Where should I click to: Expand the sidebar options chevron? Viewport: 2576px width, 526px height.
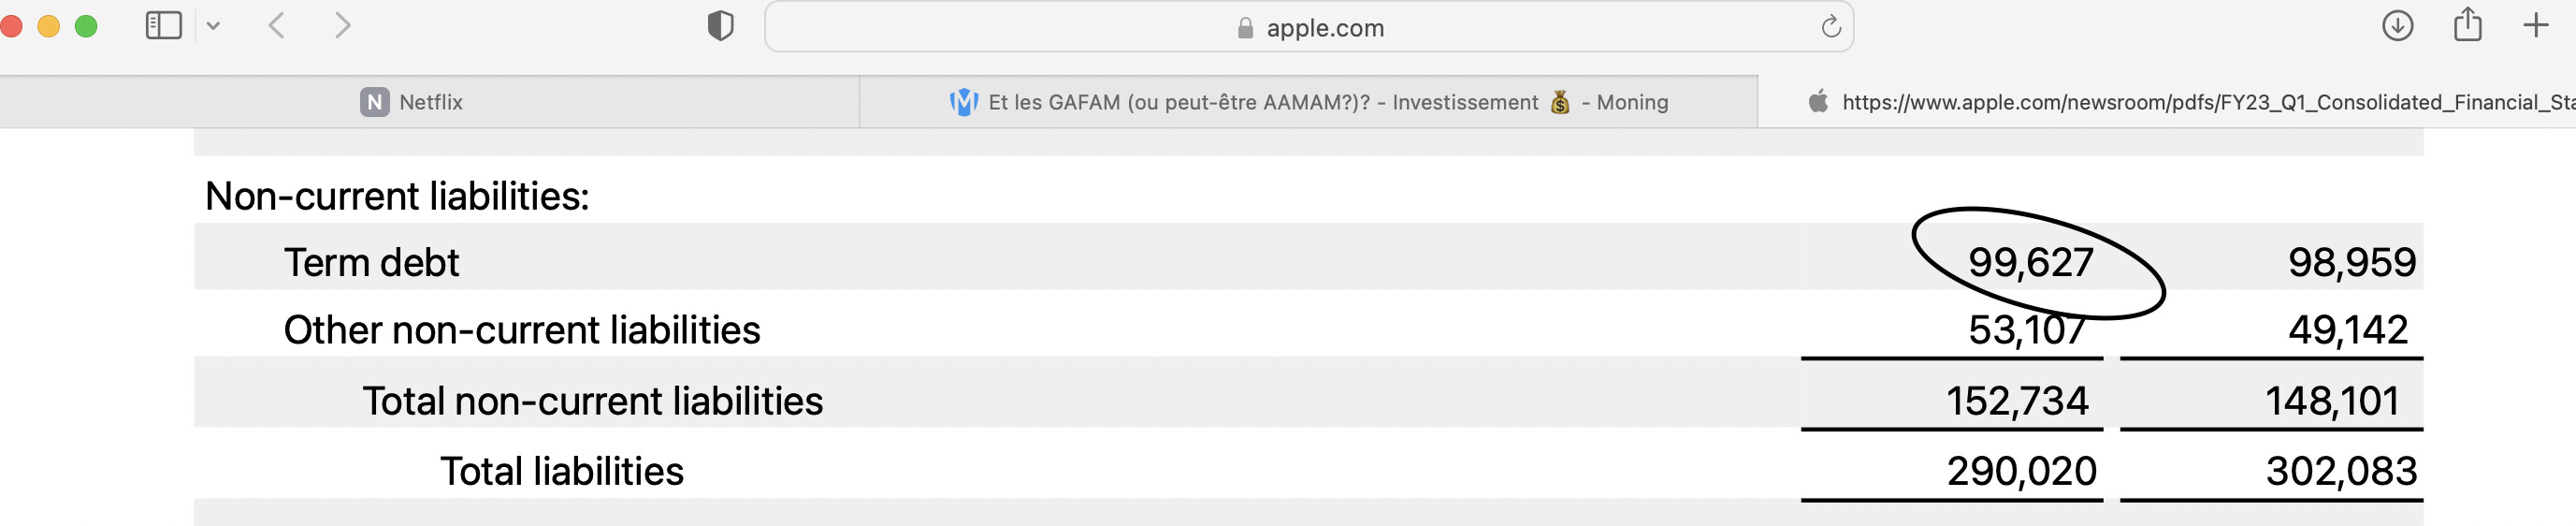click(x=213, y=26)
